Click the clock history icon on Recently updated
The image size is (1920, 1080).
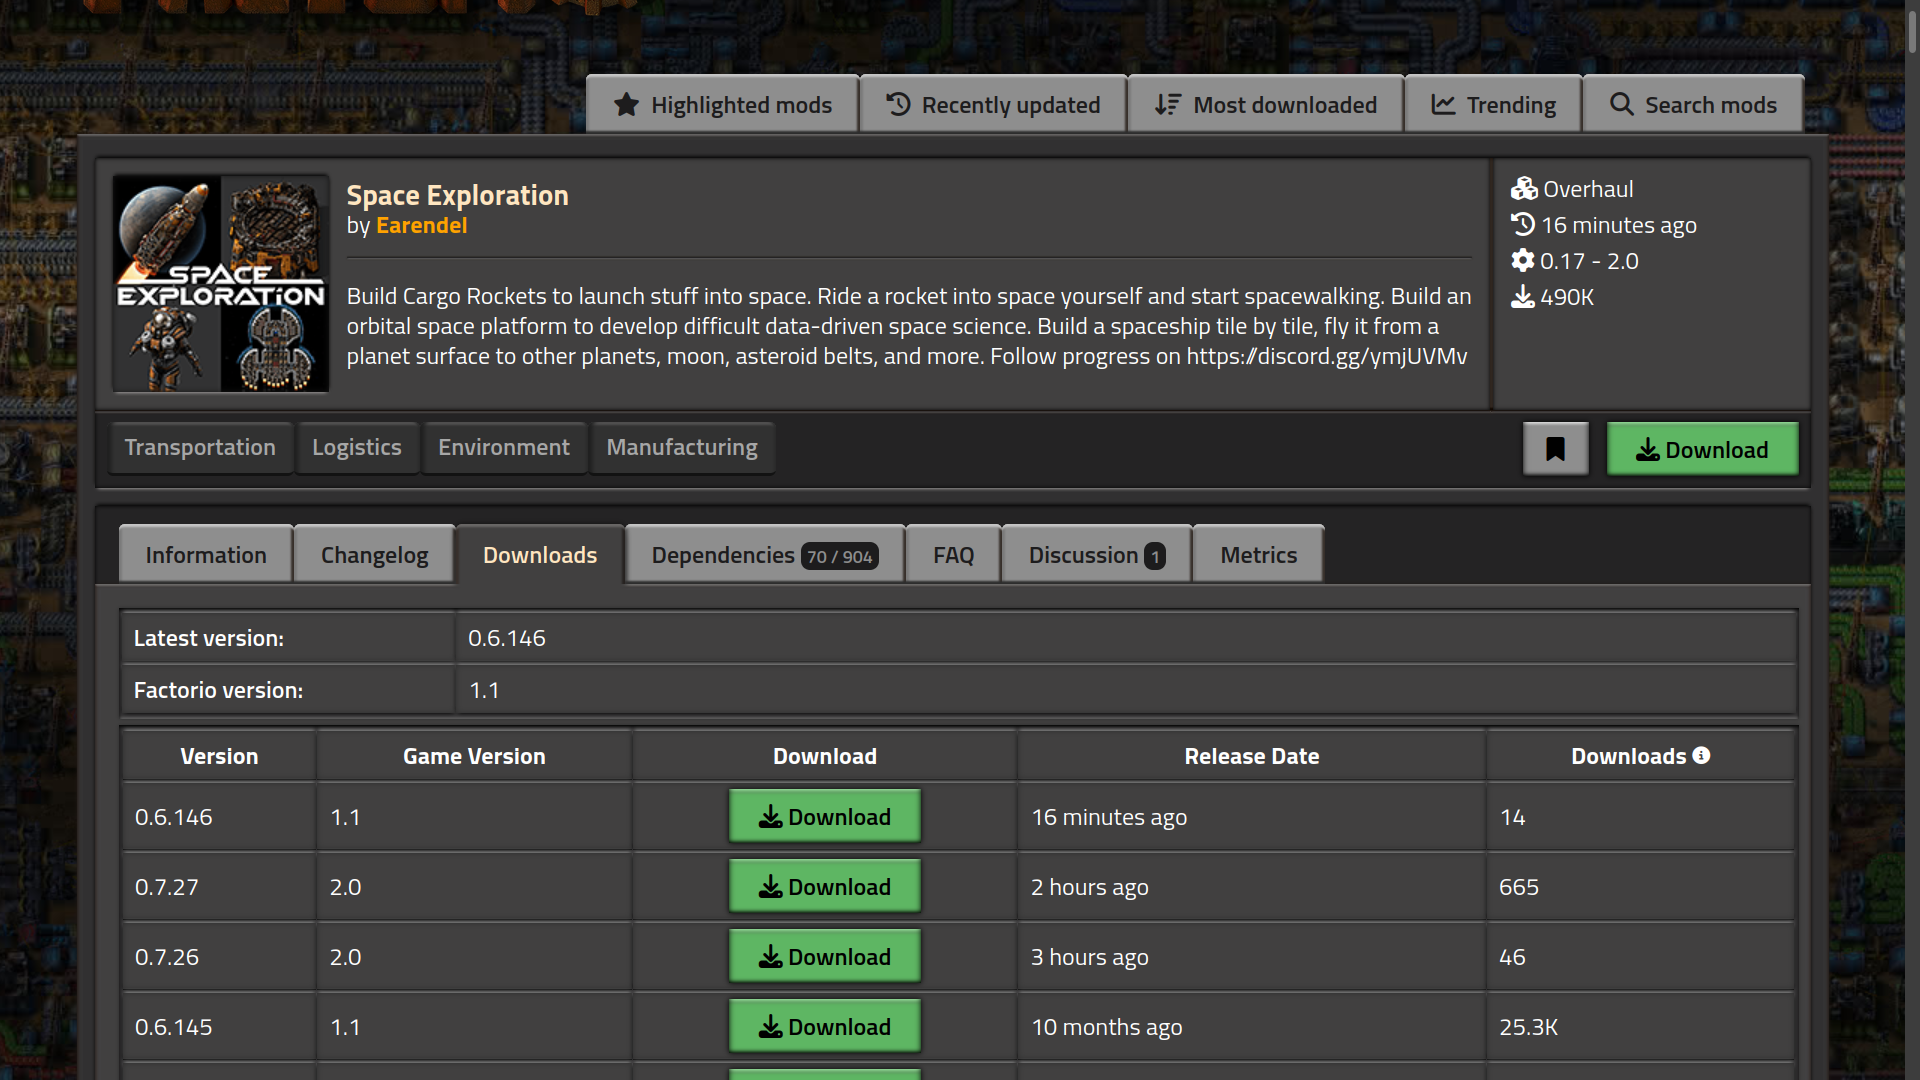898,104
